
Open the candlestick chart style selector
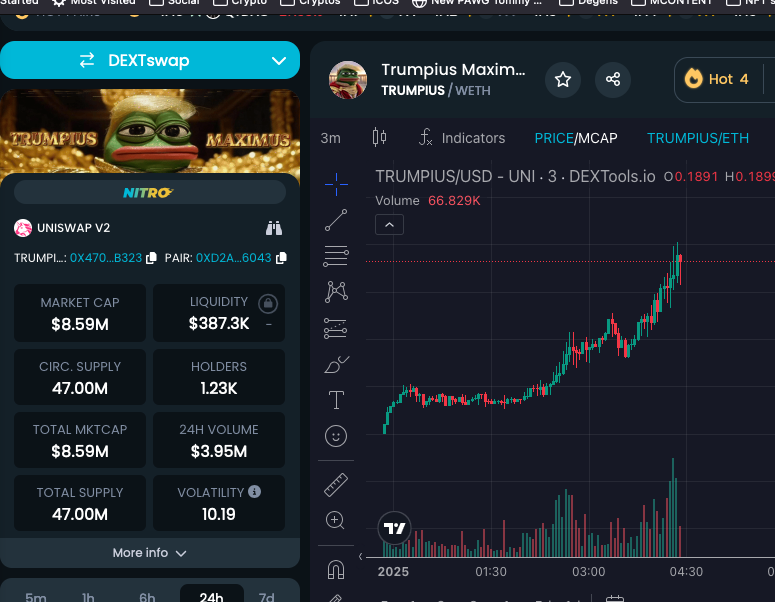pyautogui.click(x=379, y=137)
